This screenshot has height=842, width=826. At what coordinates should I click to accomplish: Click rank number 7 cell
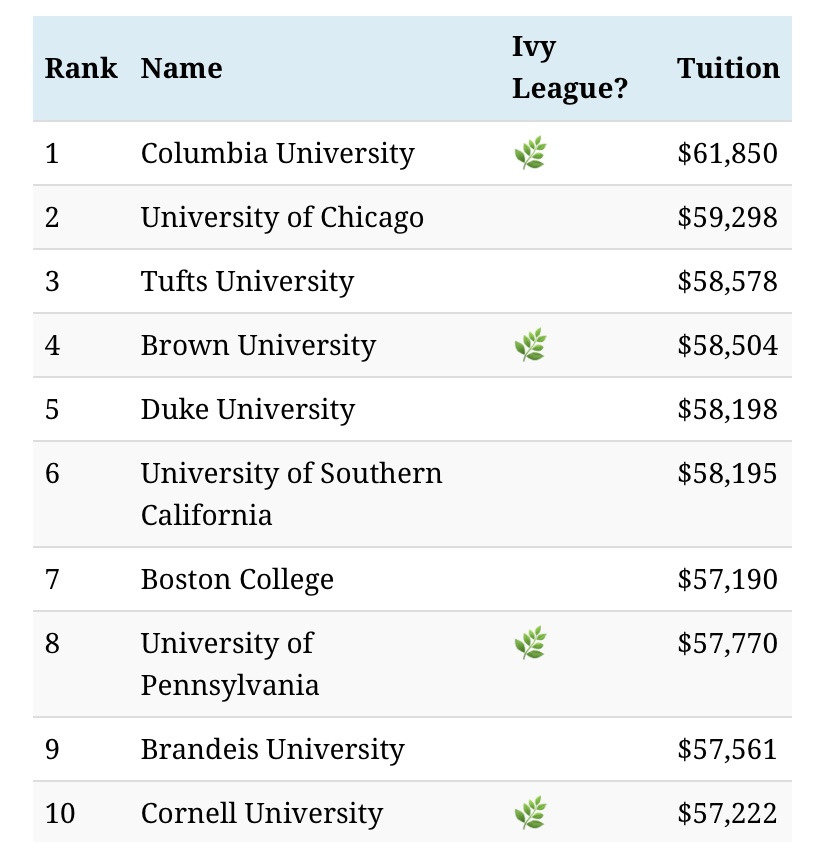click(52, 579)
